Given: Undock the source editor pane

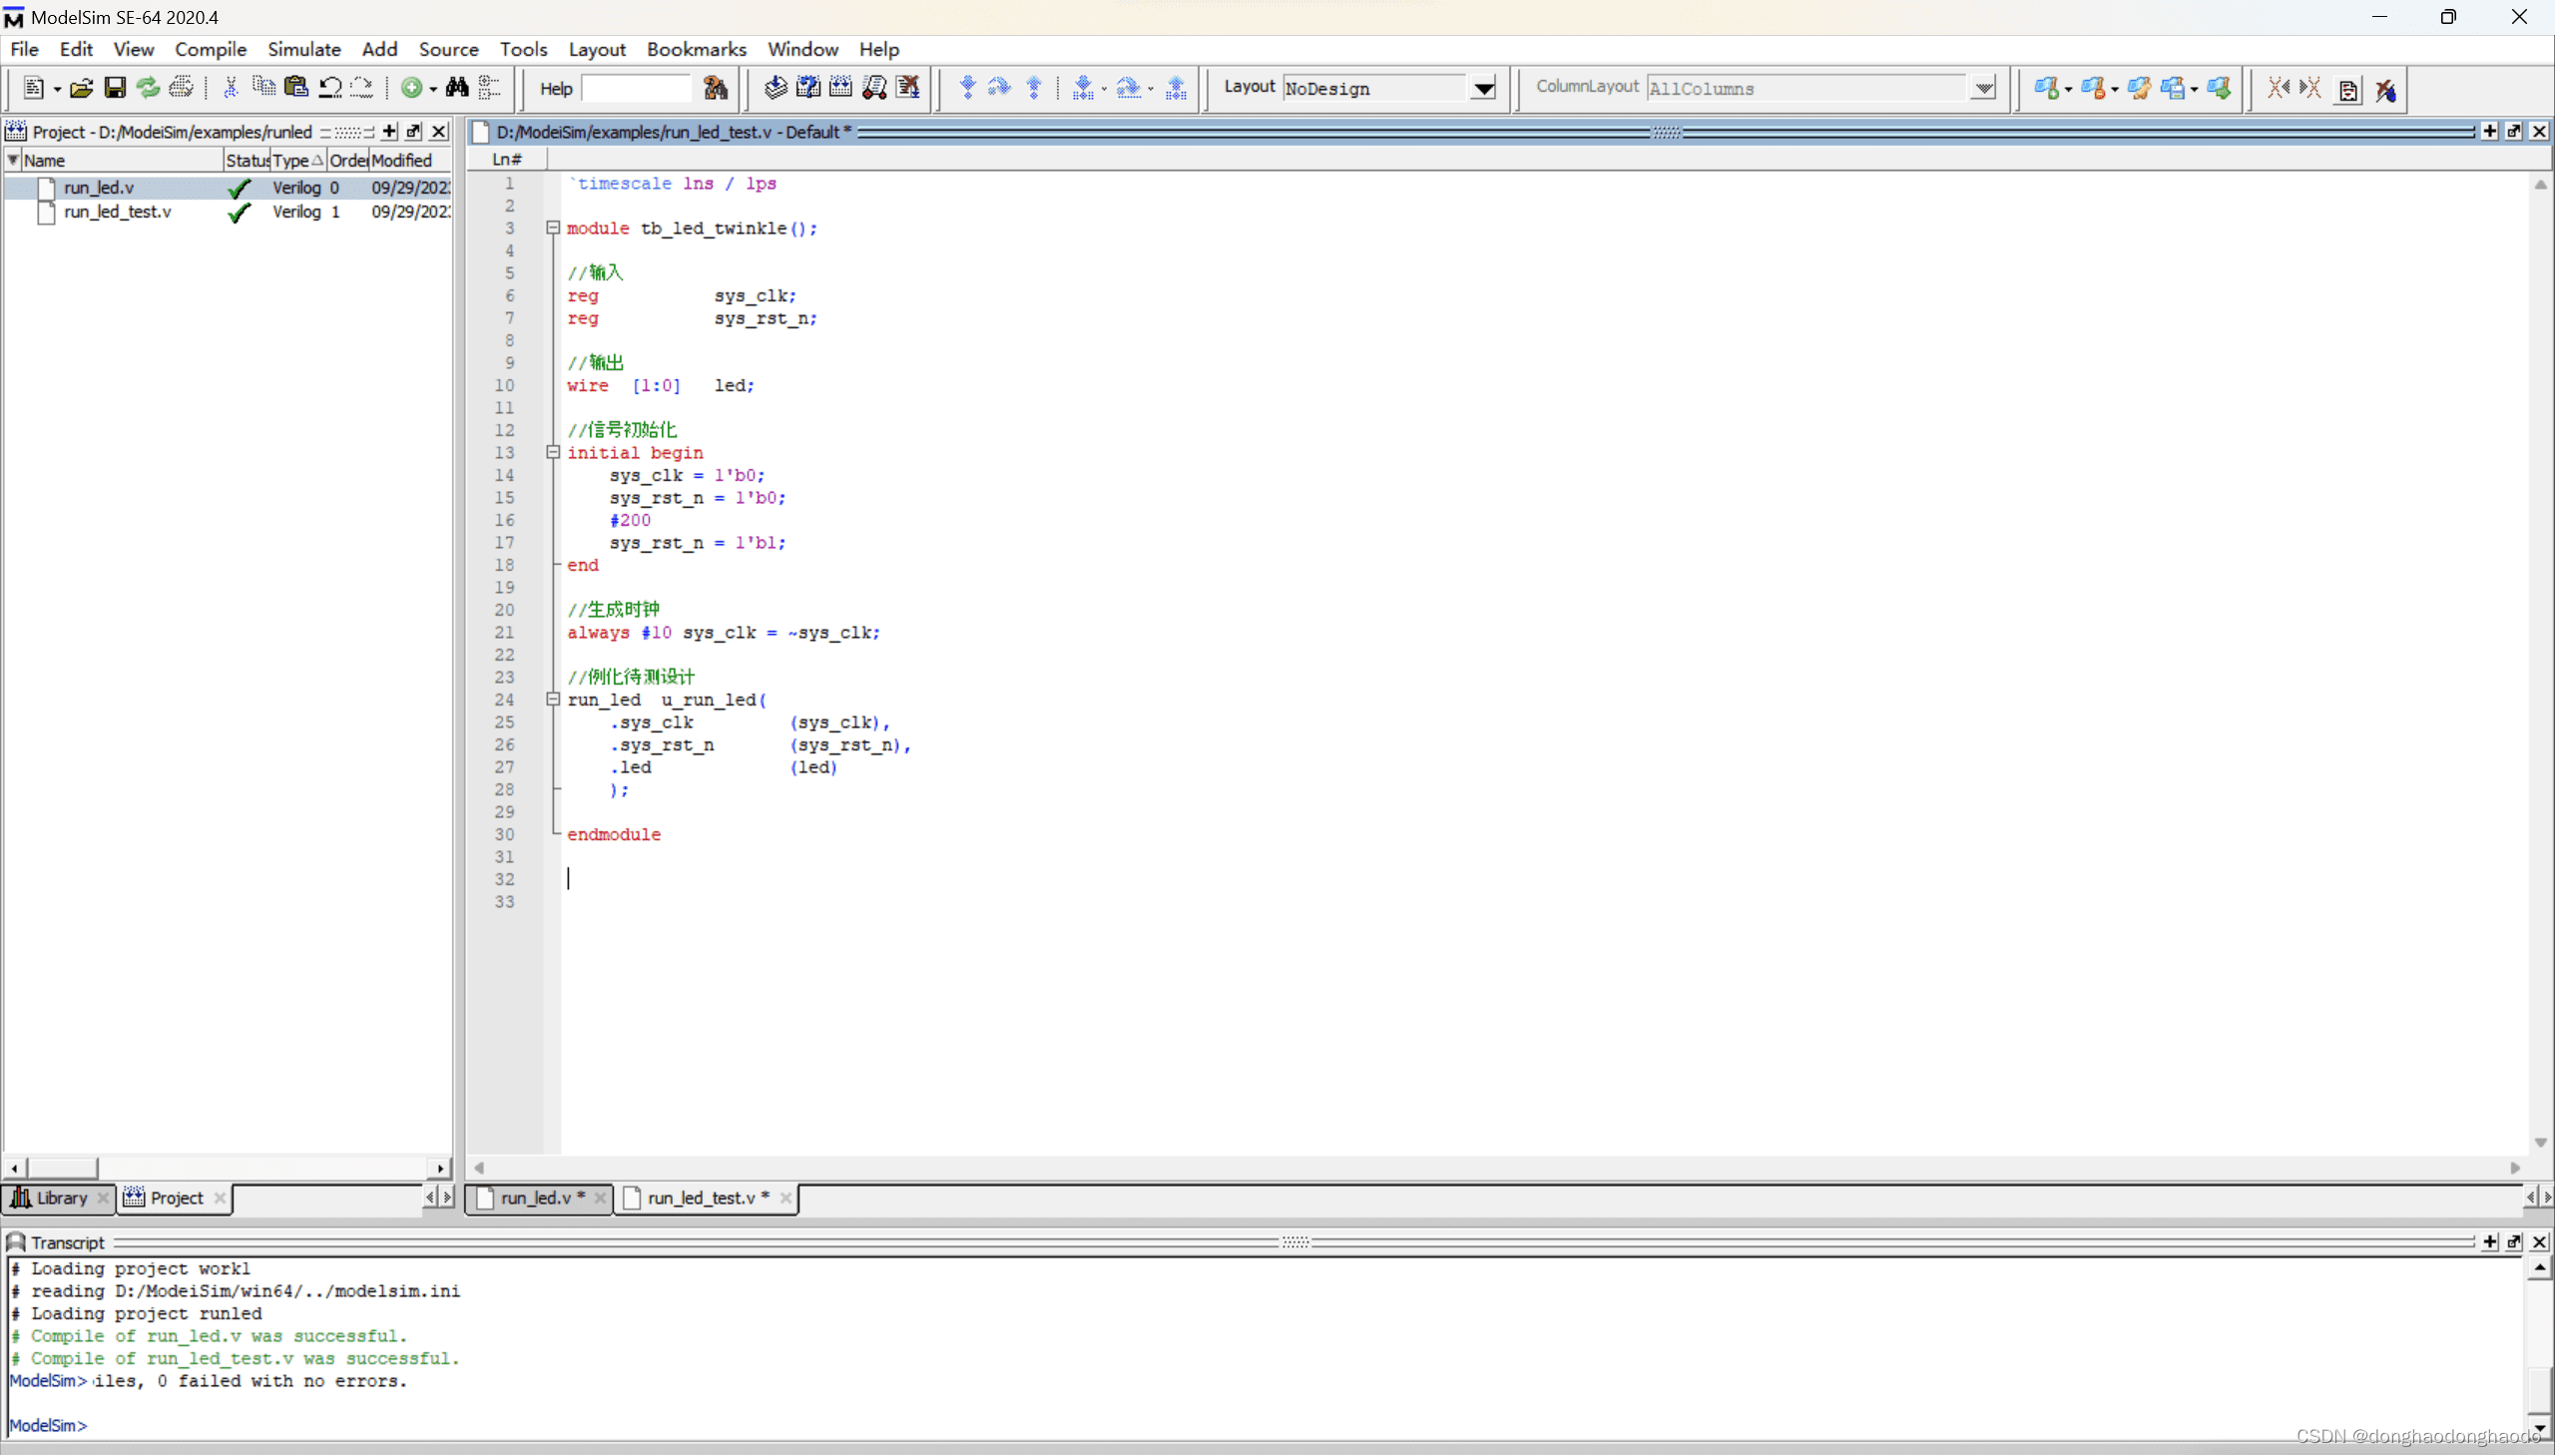Looking at the screenshot, I should click(2513, 131).
